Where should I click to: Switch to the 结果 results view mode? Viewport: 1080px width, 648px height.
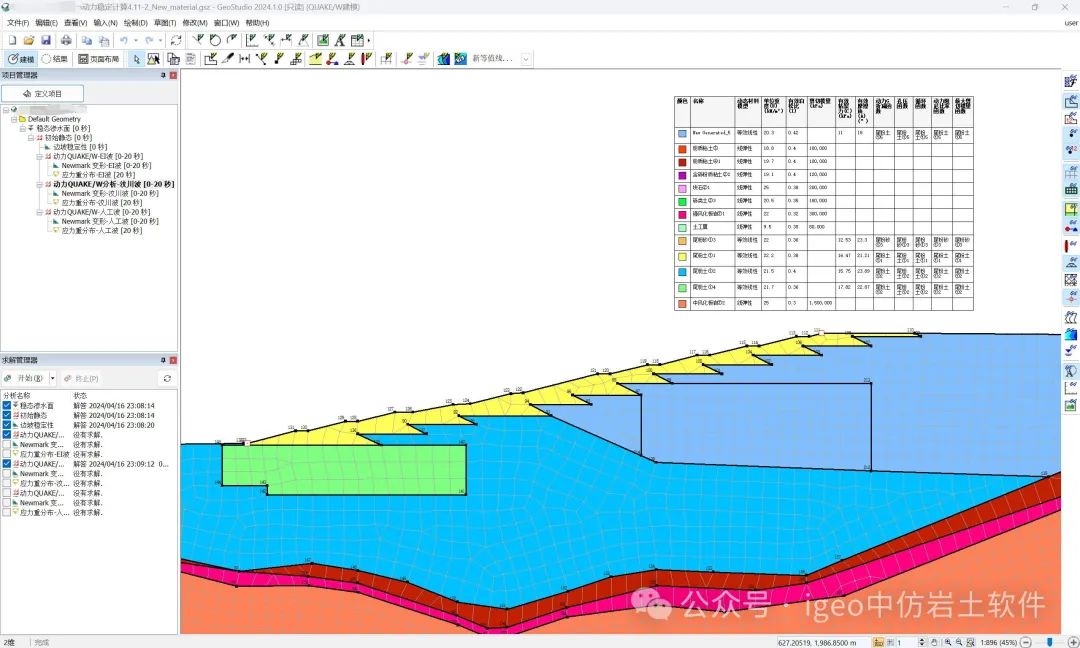(x=55, y=59)
